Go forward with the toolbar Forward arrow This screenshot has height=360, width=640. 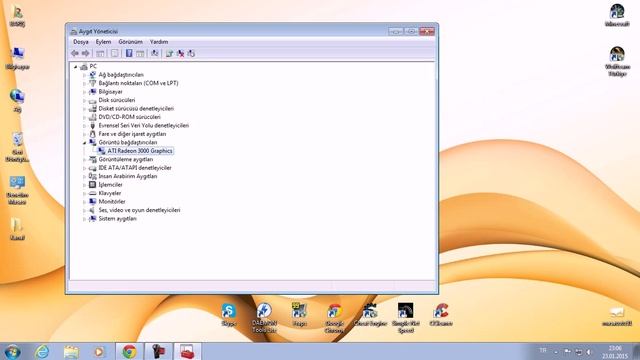click(85, 53)
